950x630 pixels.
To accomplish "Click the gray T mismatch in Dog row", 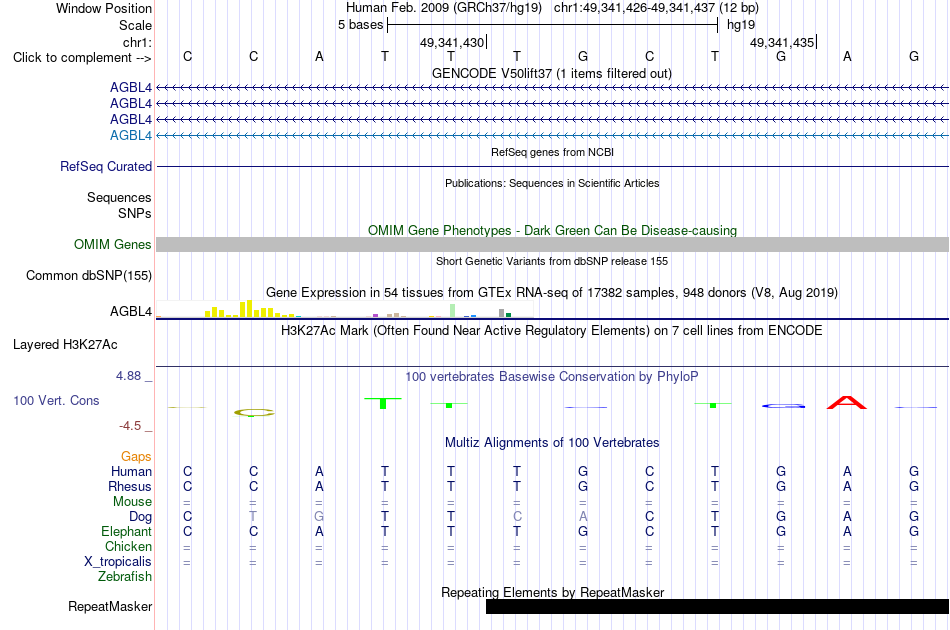I will (x=253, y=517).
